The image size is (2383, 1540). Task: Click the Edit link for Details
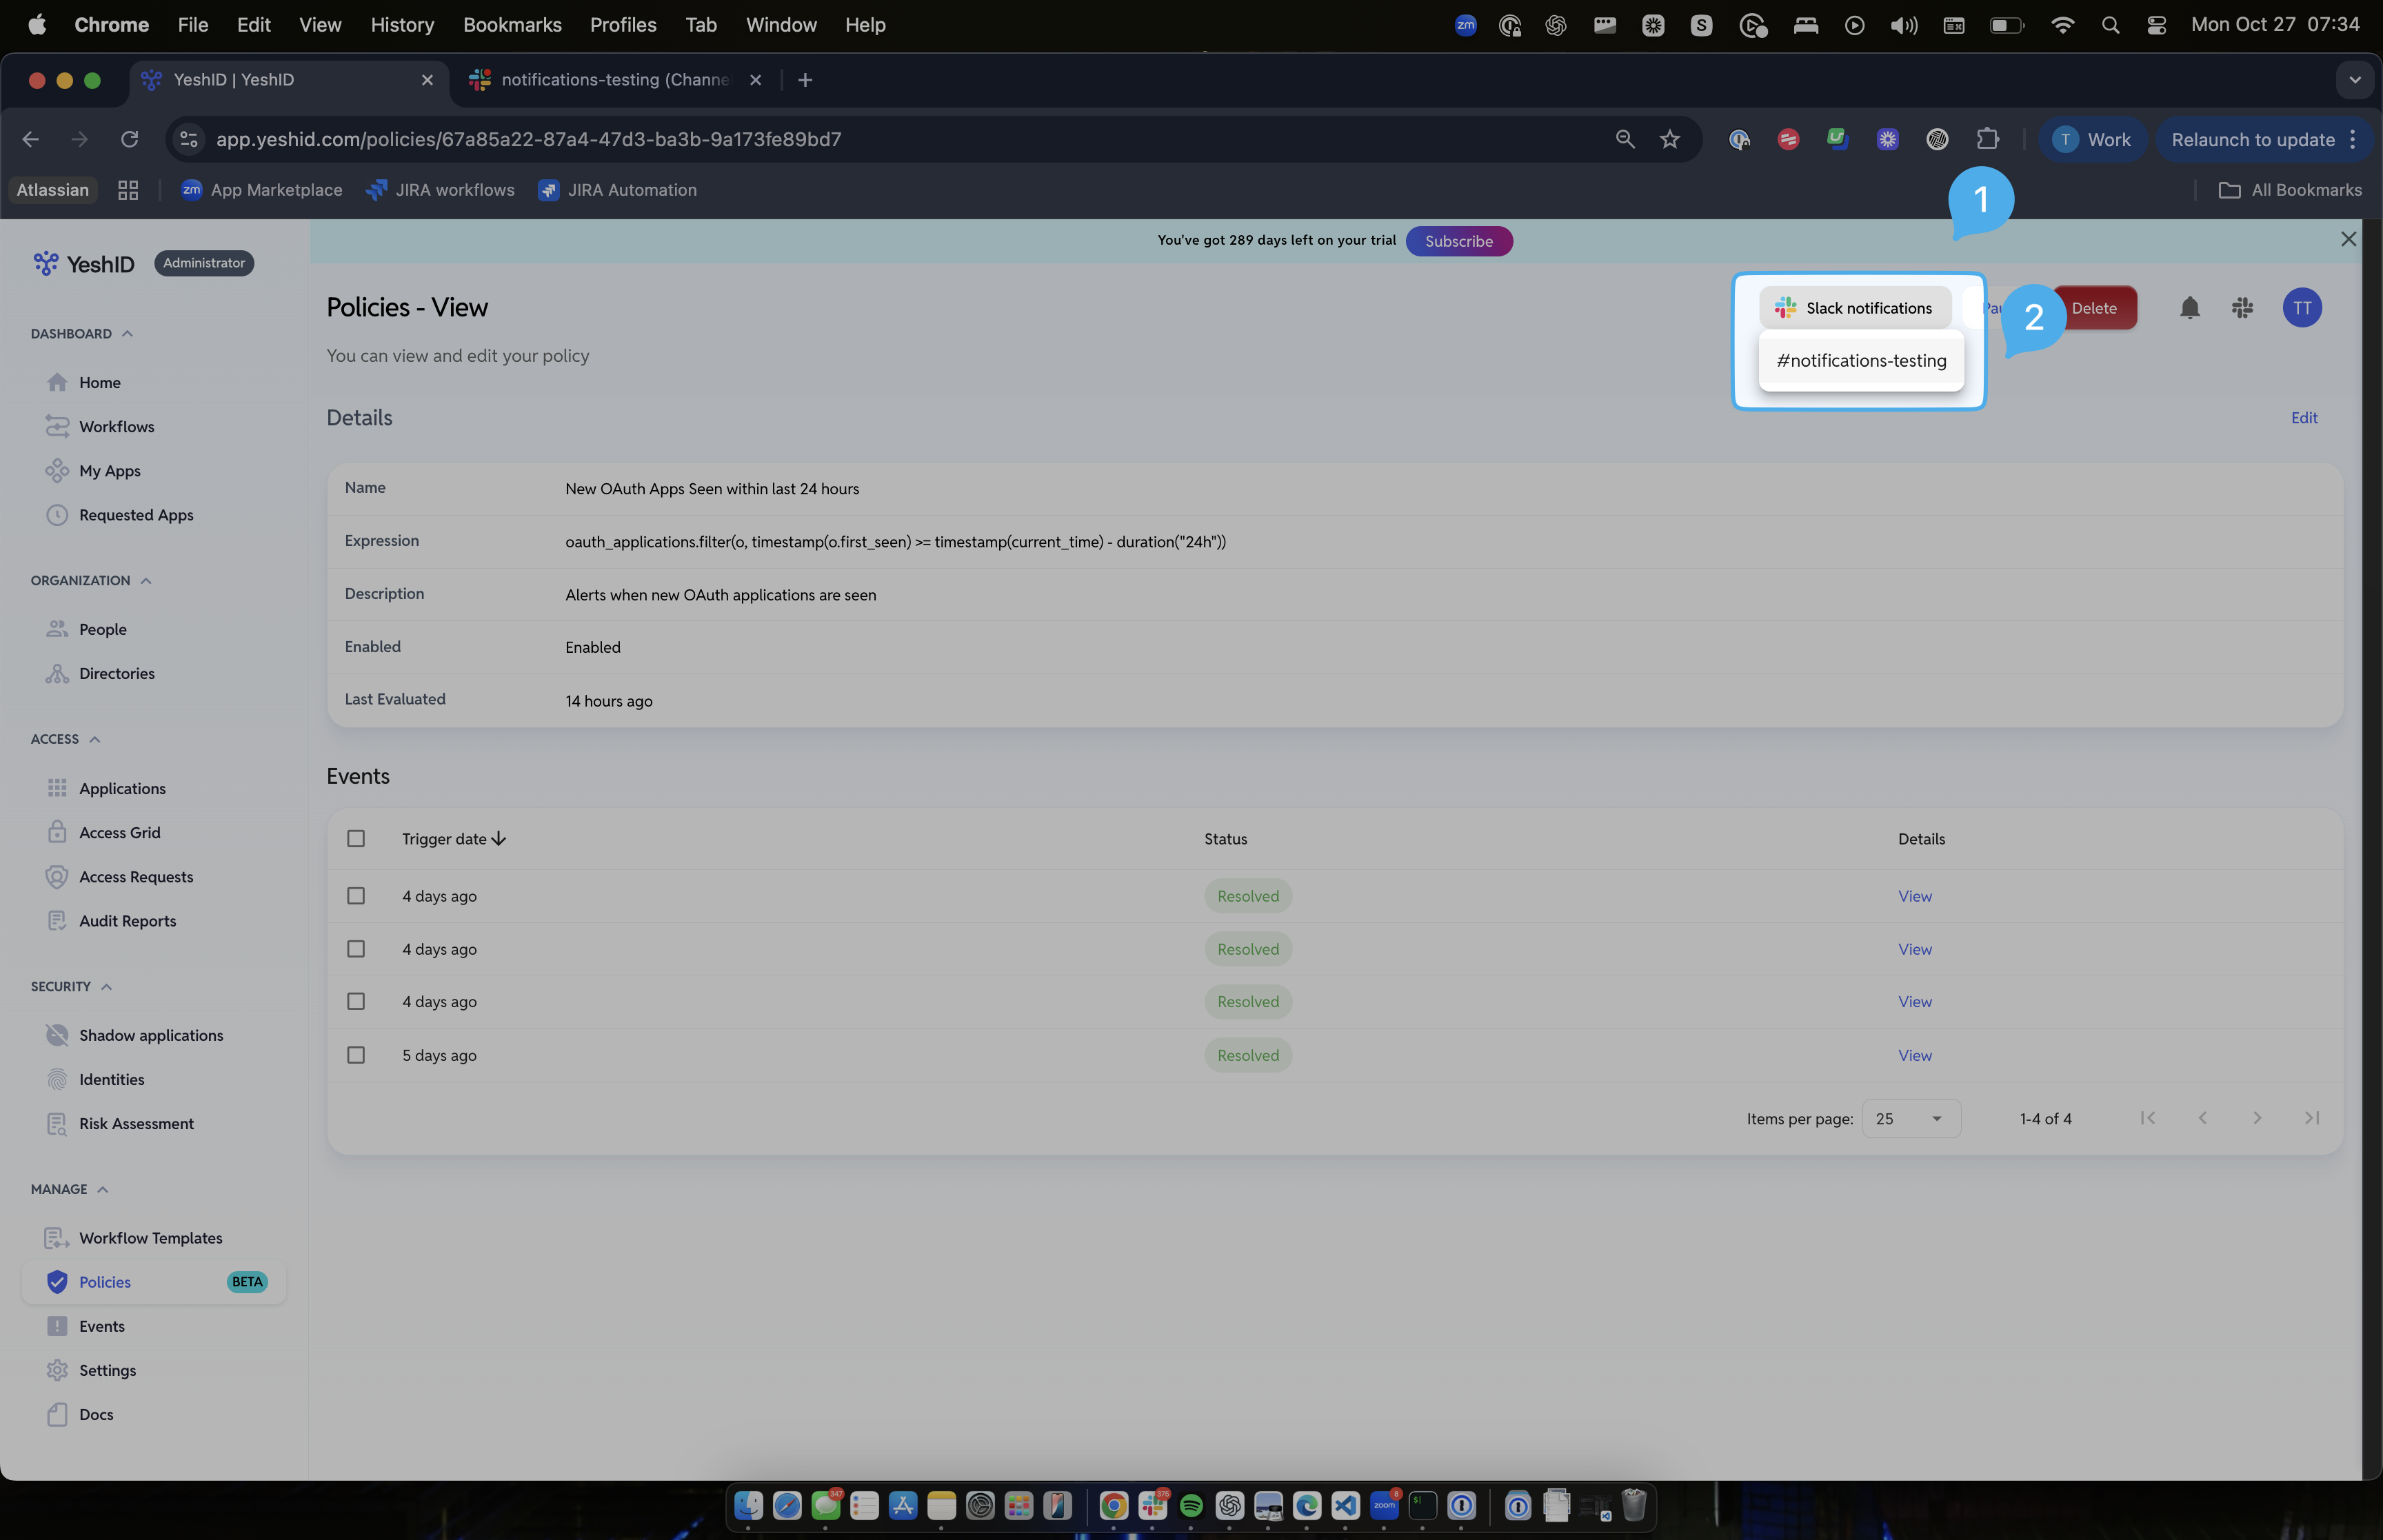coord(2304,418)
